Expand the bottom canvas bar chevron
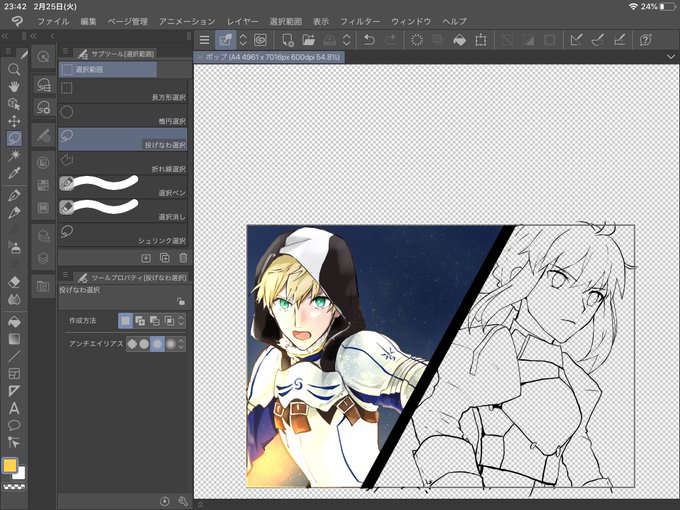 200,504
